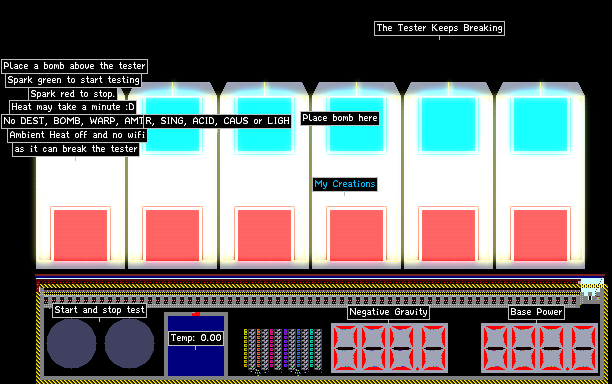612x384 pixels.
Task: Click last digit of Negative Gravity display
Action: pyautogui.click(x=433, y=348)
